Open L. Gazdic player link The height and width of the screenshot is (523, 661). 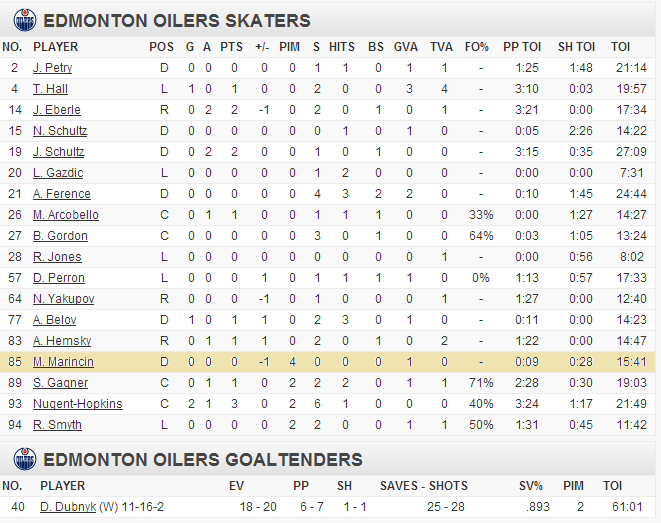tap(58, 173)
